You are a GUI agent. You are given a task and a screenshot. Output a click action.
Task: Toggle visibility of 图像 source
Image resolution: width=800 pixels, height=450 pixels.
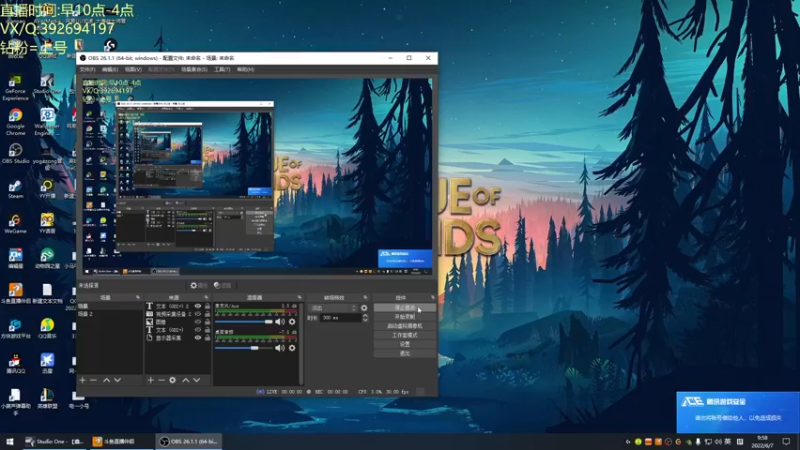pyautogui.click(x=198, y=322)
